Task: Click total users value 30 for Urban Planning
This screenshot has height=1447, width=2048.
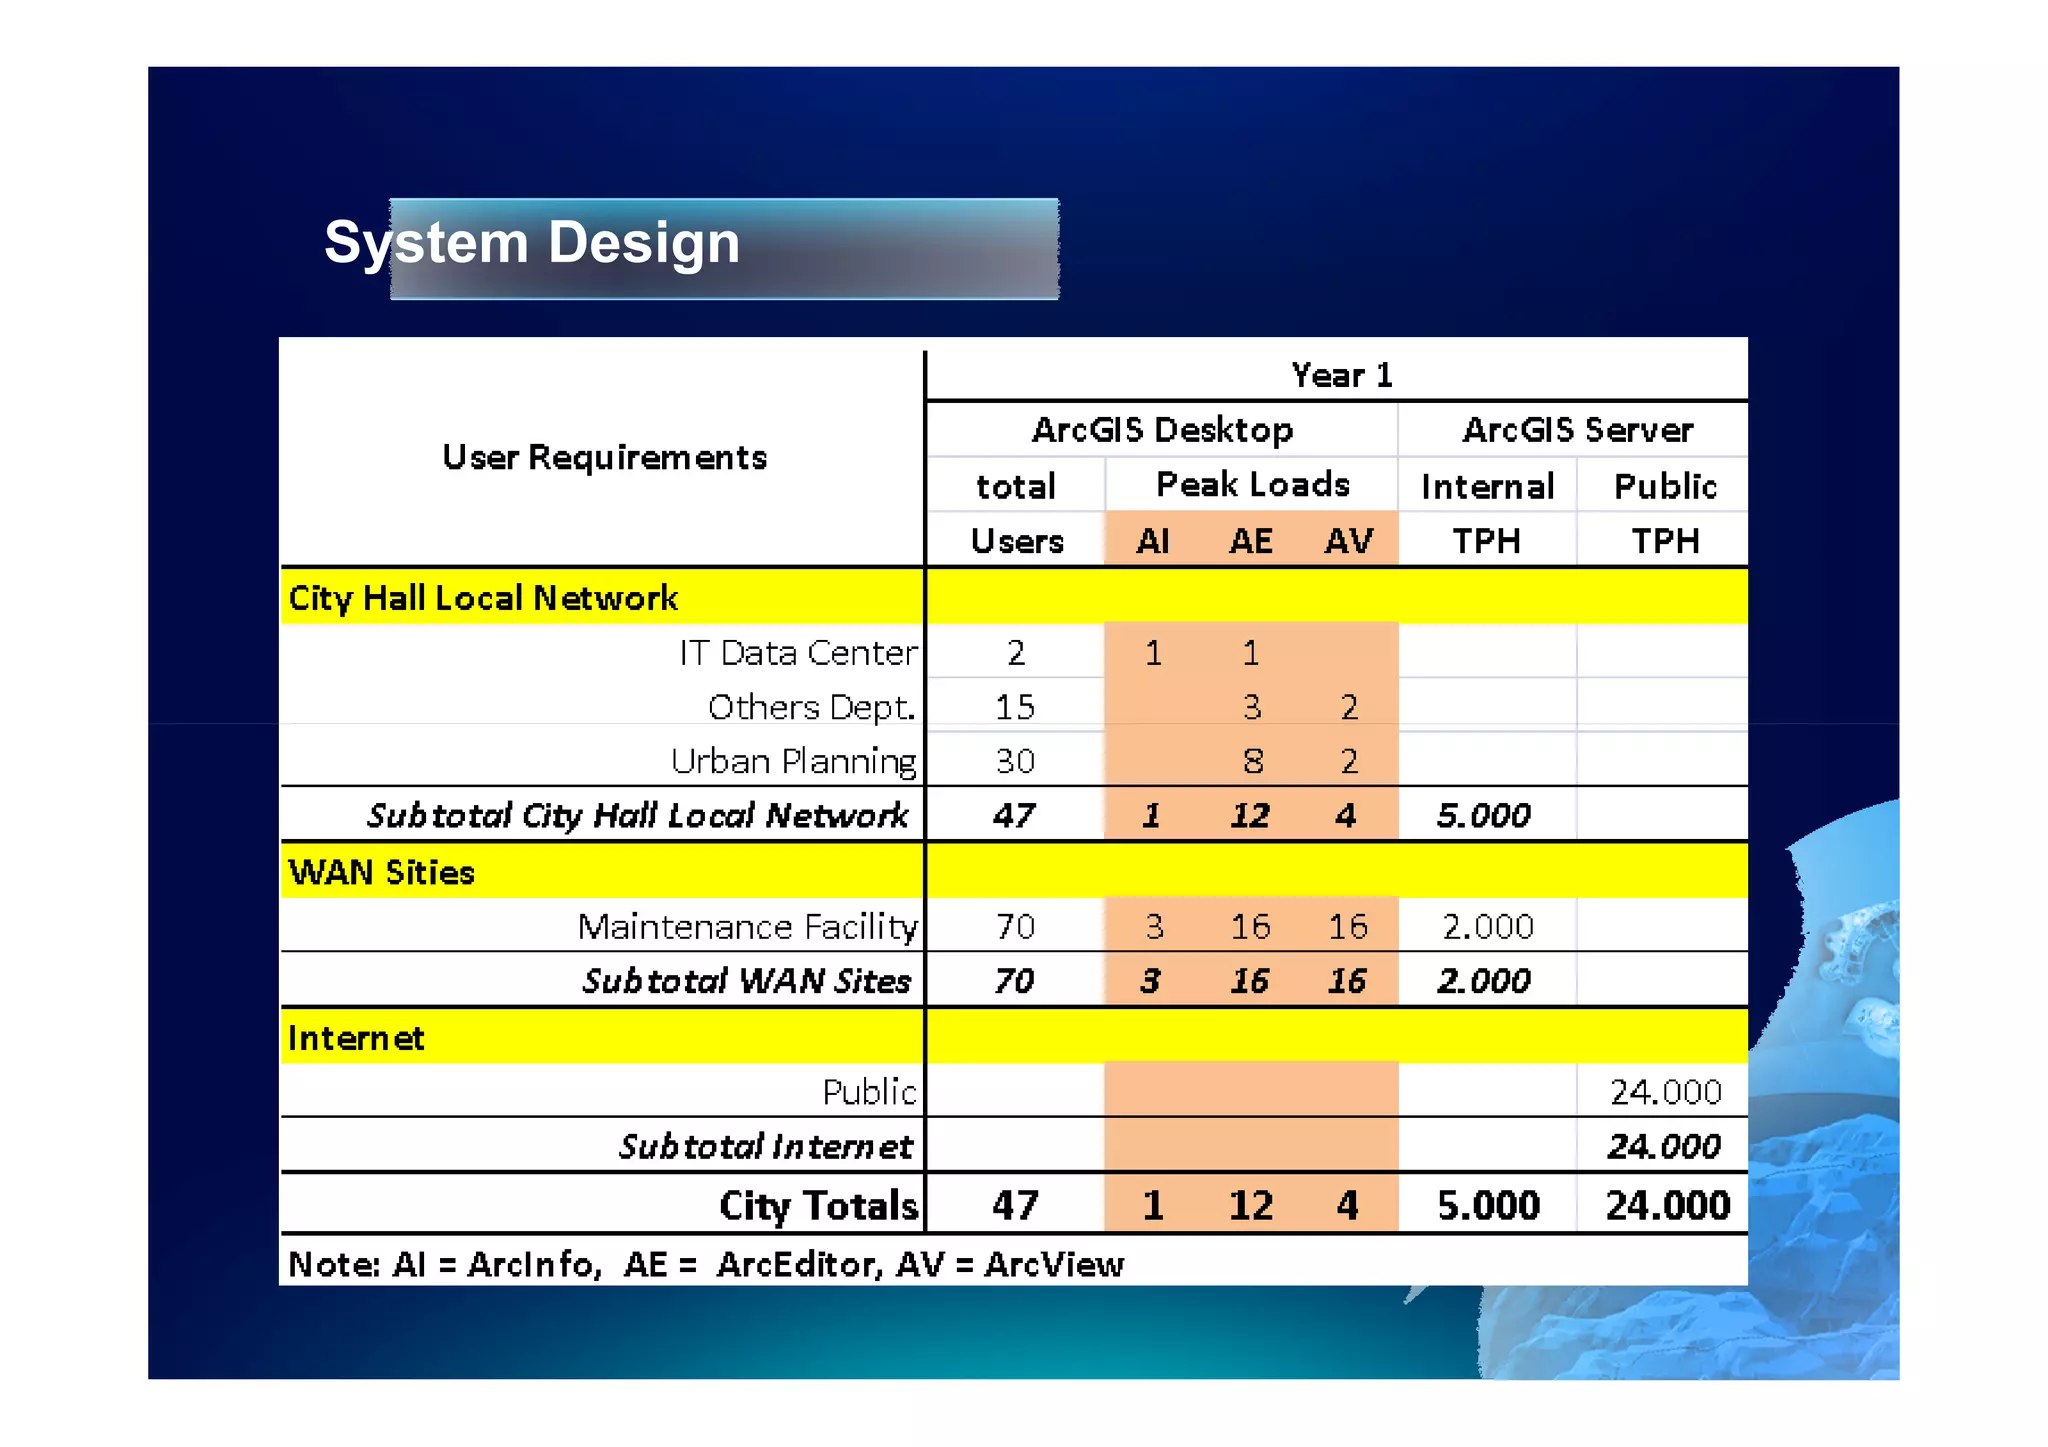Action: 1015,762
